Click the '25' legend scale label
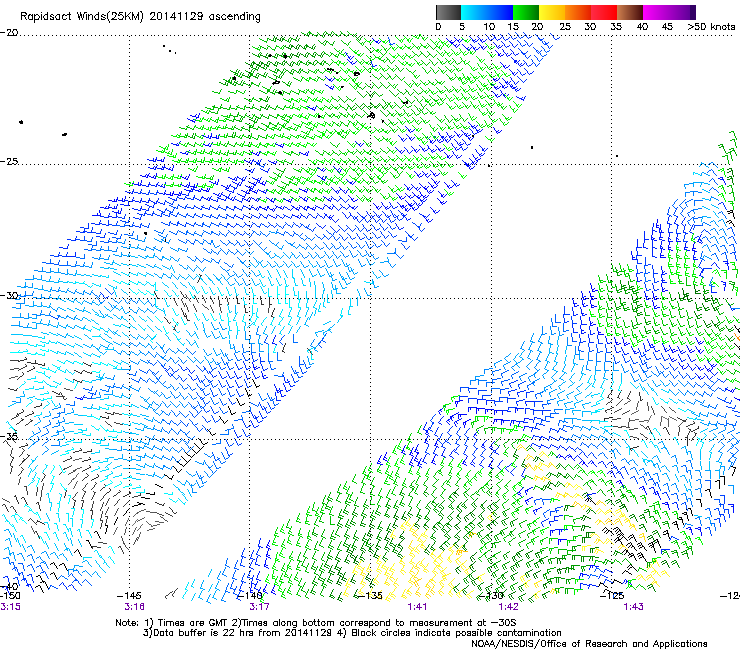Viewport: 740px width, 650px height. coord(565,26)
